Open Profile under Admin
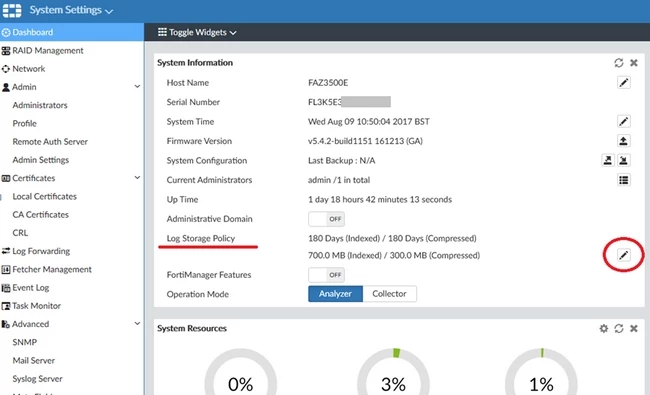This screenshot has height=395, width=650. point(24,124)
